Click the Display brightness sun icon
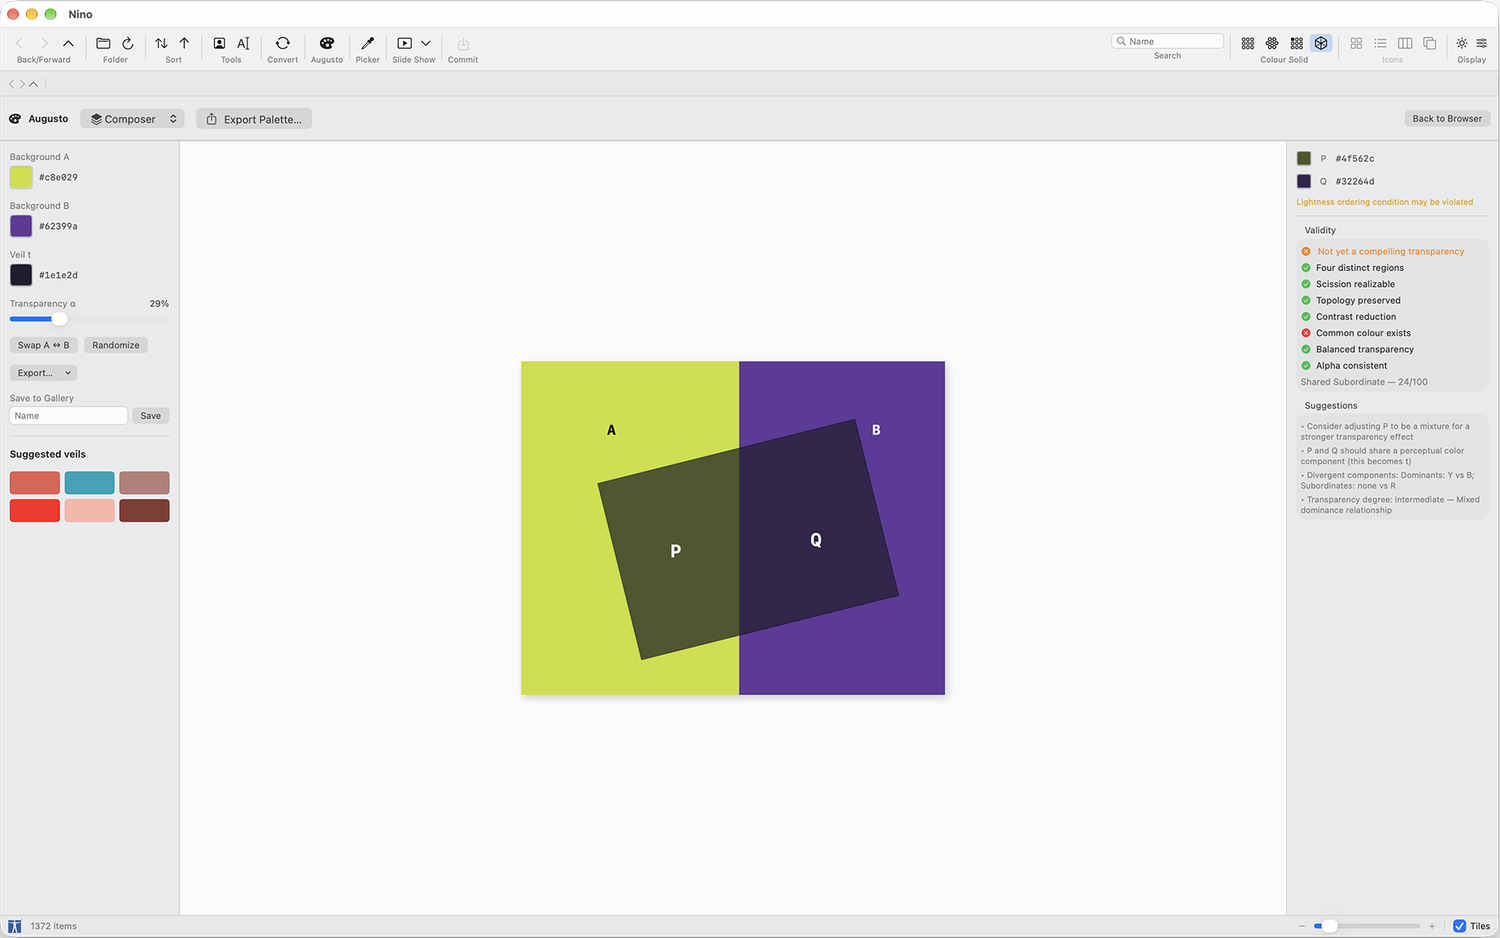 click(x=1462, y=43)
